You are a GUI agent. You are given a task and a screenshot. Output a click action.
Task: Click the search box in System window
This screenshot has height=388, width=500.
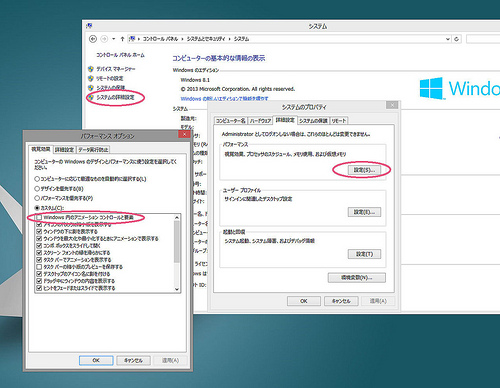[483, 39]
